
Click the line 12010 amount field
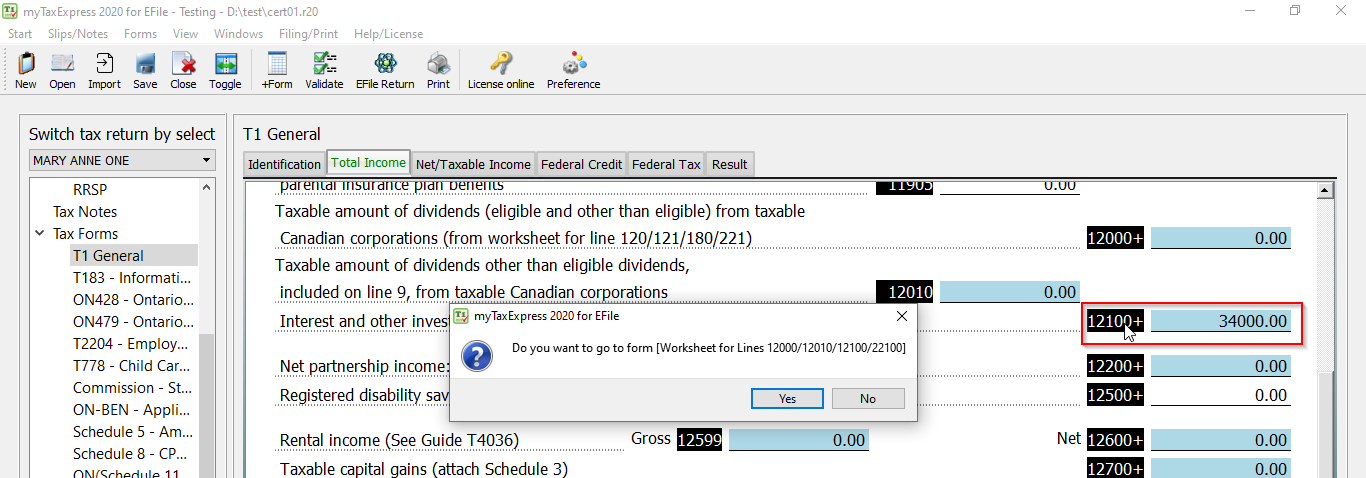pos(1009,292)
